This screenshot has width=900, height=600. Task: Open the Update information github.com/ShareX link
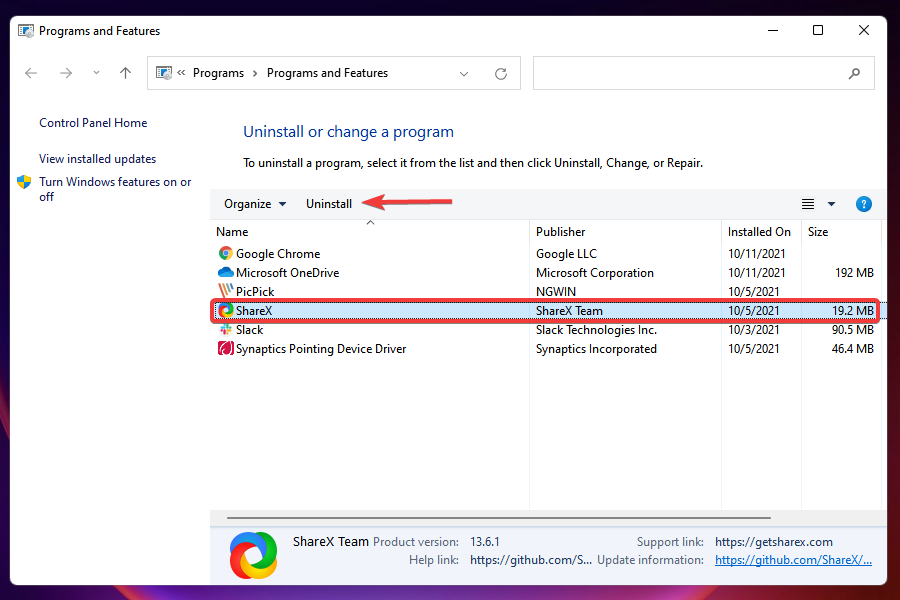[793, 560]
